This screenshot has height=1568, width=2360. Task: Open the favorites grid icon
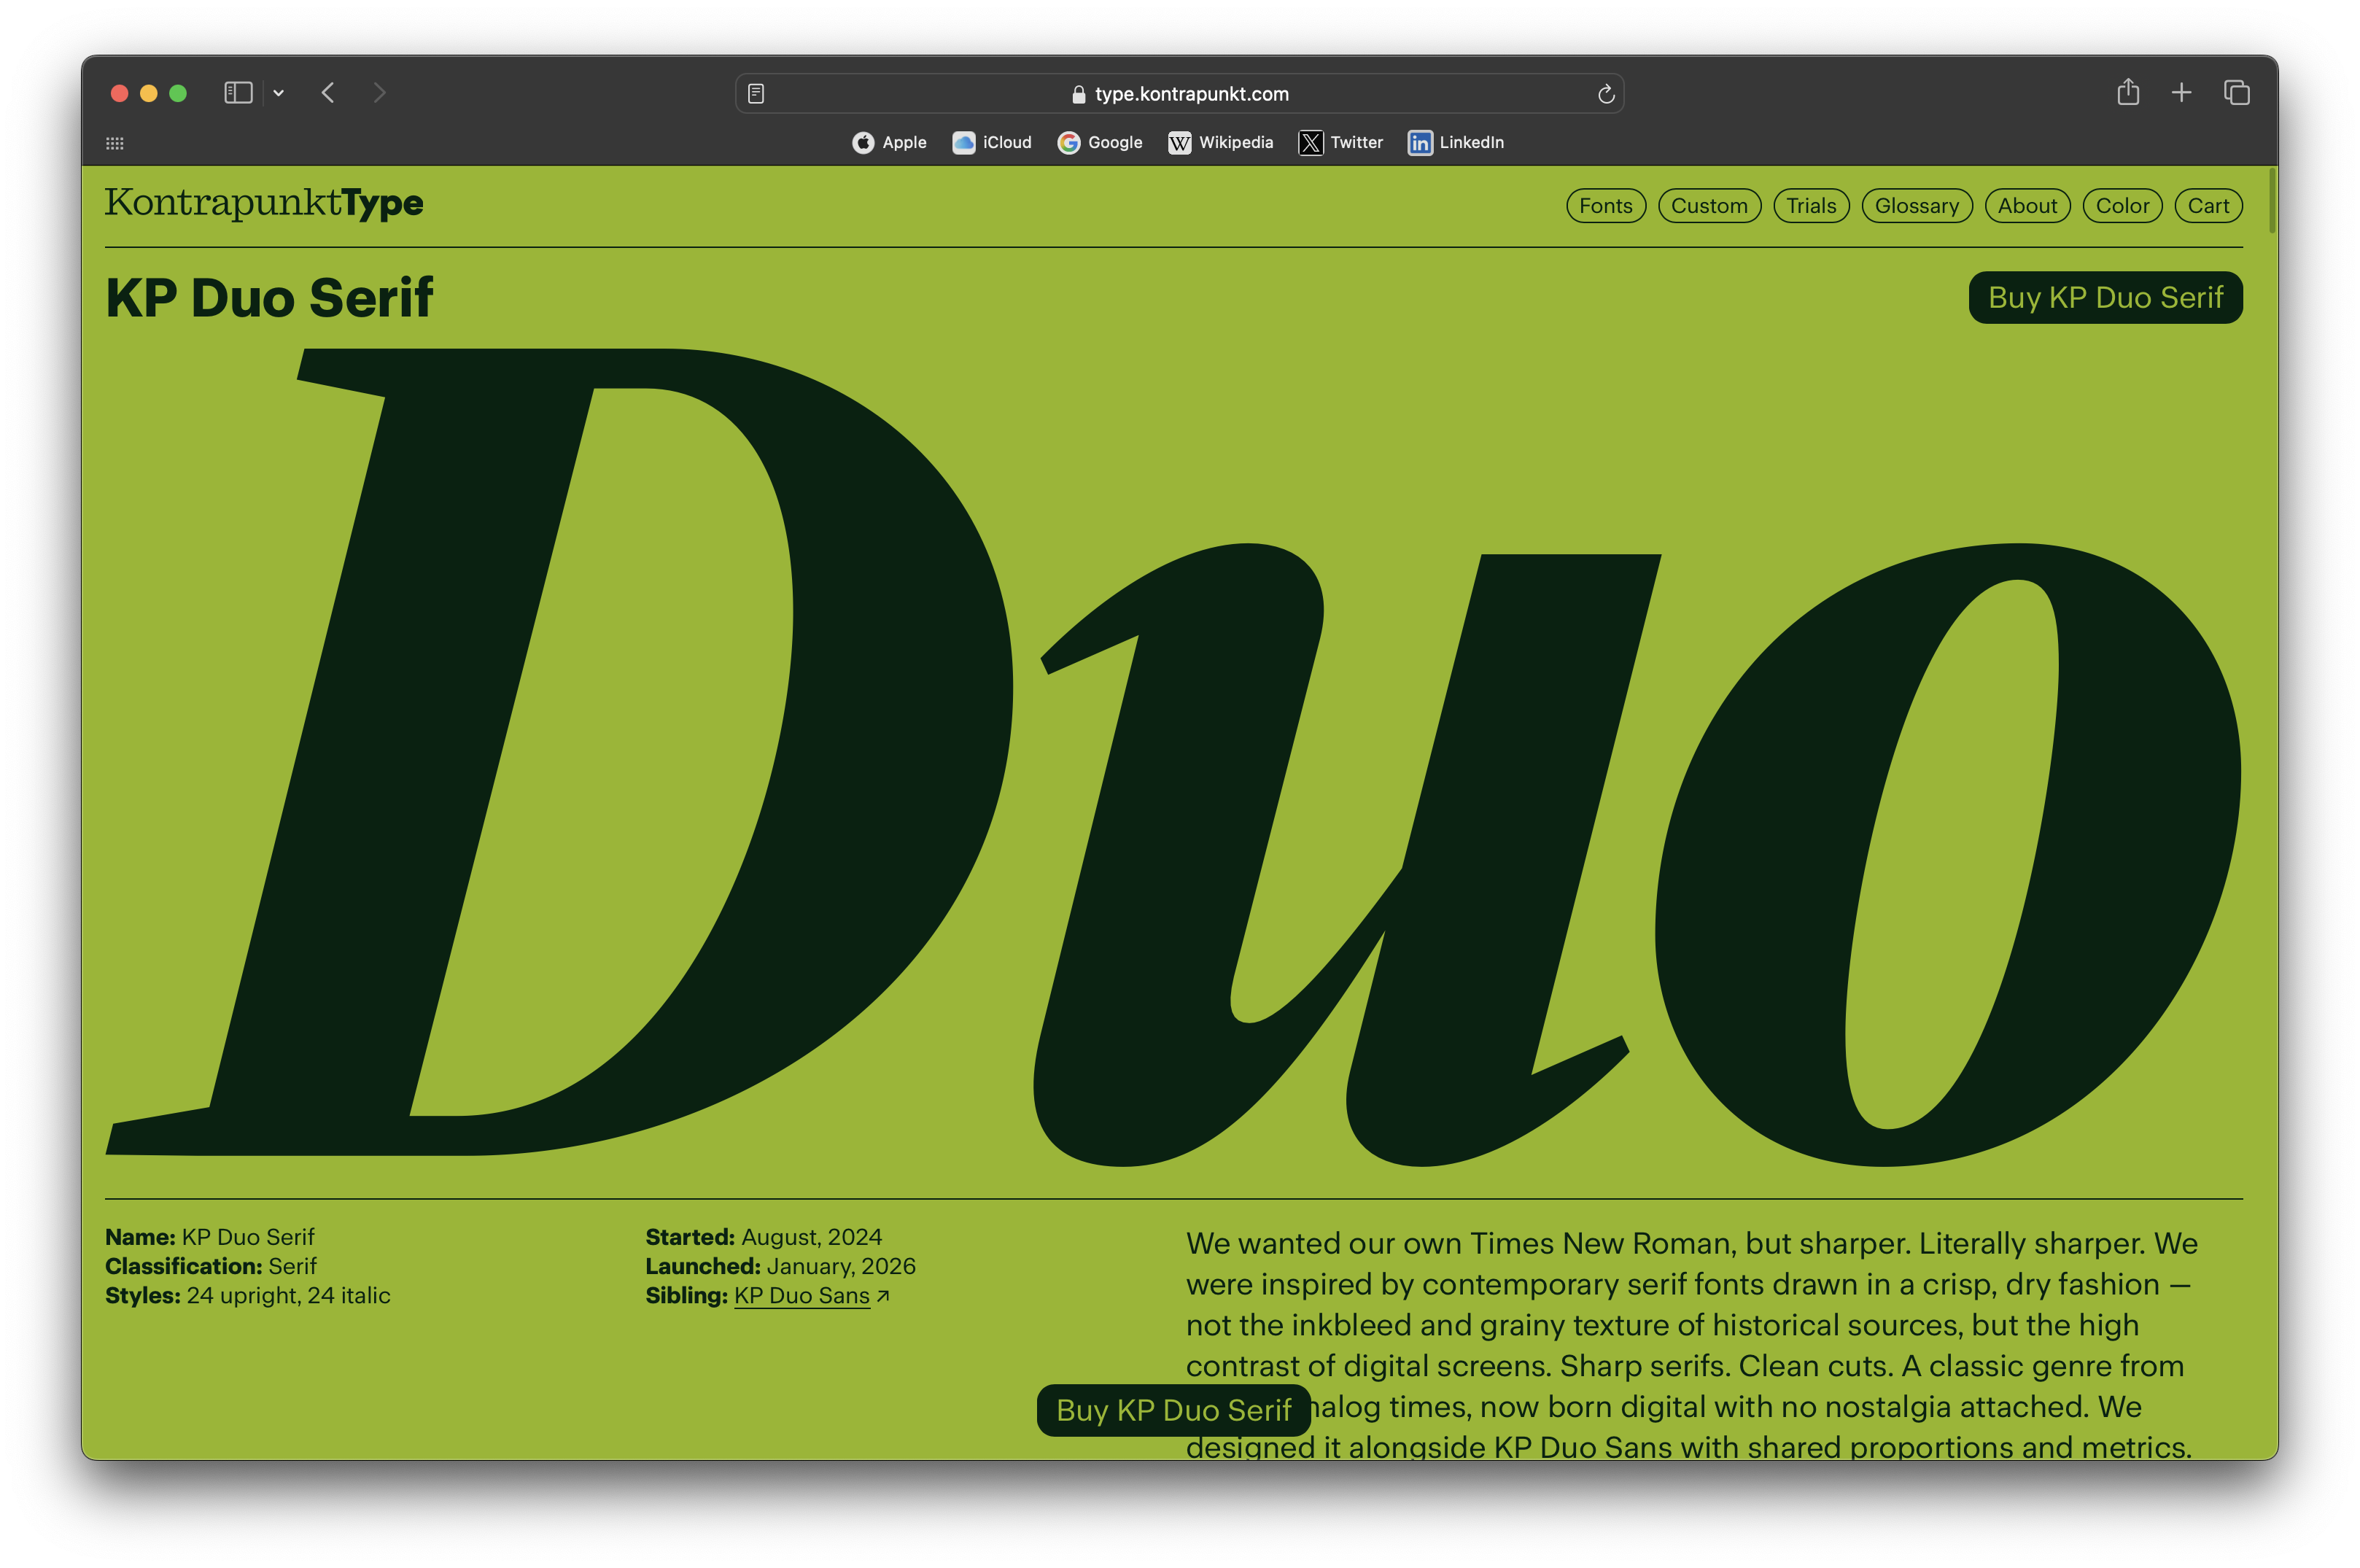pos(115,143)
